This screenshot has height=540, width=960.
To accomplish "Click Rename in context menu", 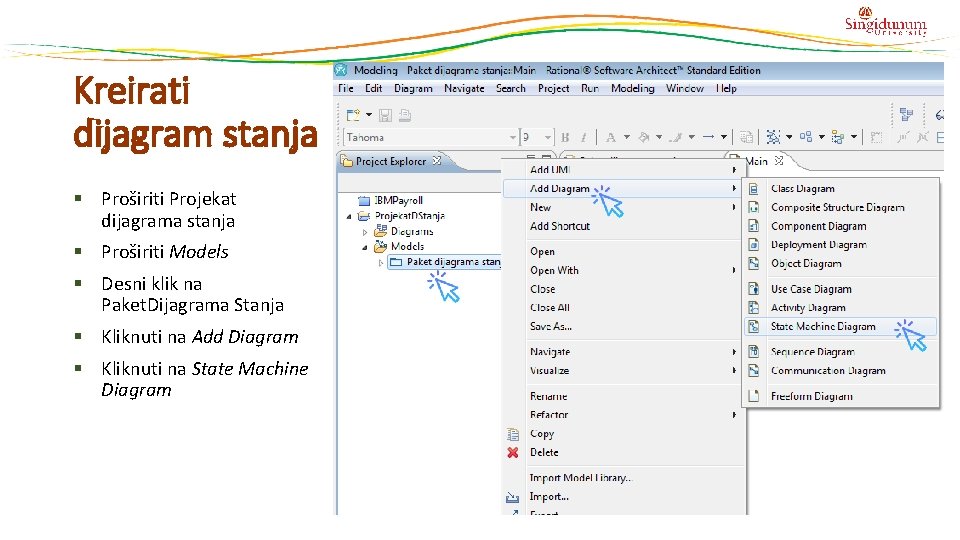I will click(623, 396).
